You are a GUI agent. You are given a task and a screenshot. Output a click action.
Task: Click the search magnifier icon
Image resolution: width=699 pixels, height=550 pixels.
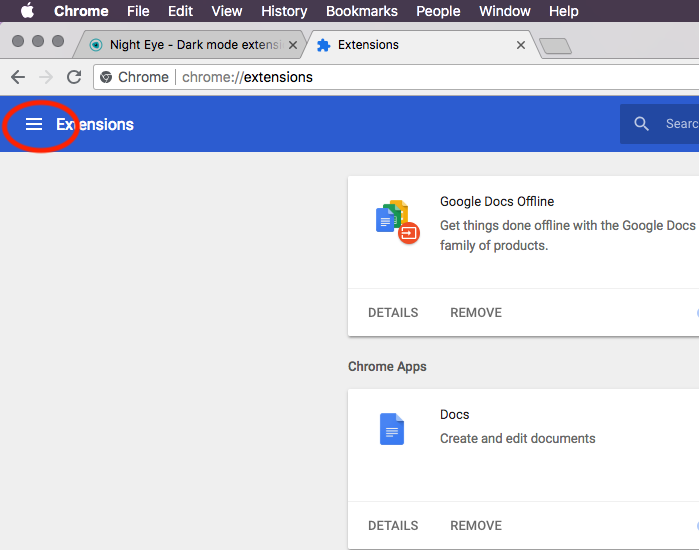click(x=641, y=124)
